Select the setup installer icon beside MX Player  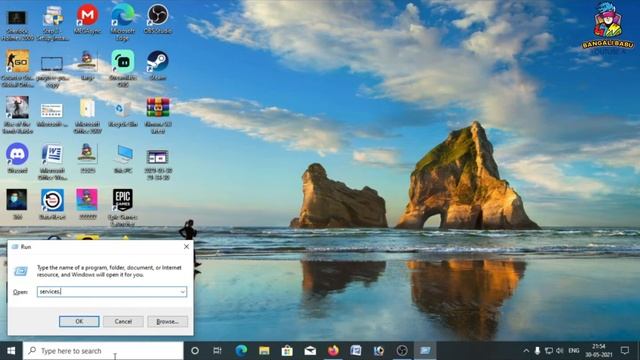pos(52,23)
